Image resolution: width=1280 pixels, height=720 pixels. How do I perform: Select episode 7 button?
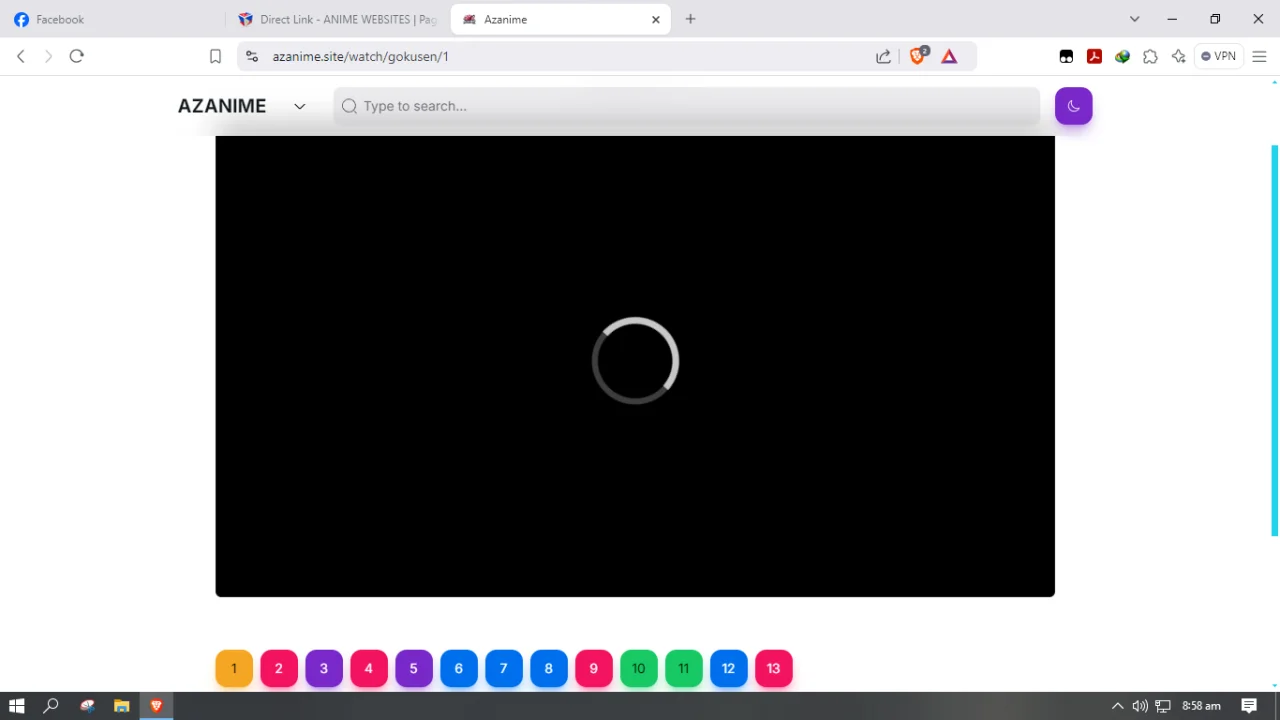[504, 668]
